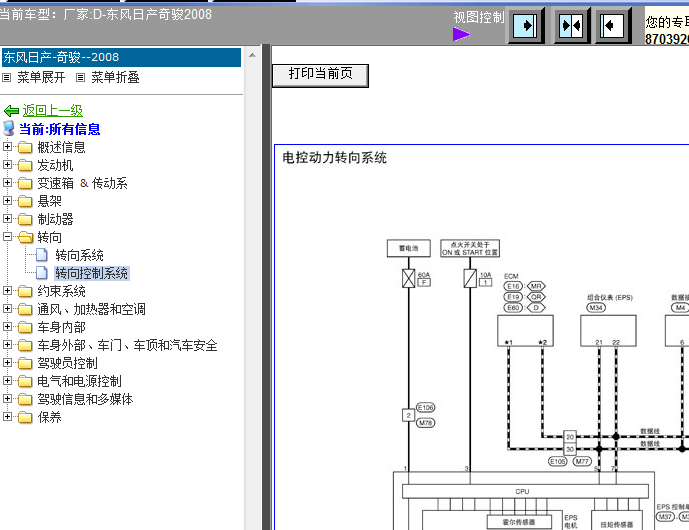Click the view-control center-split arrows button

[x=570, y=25]
